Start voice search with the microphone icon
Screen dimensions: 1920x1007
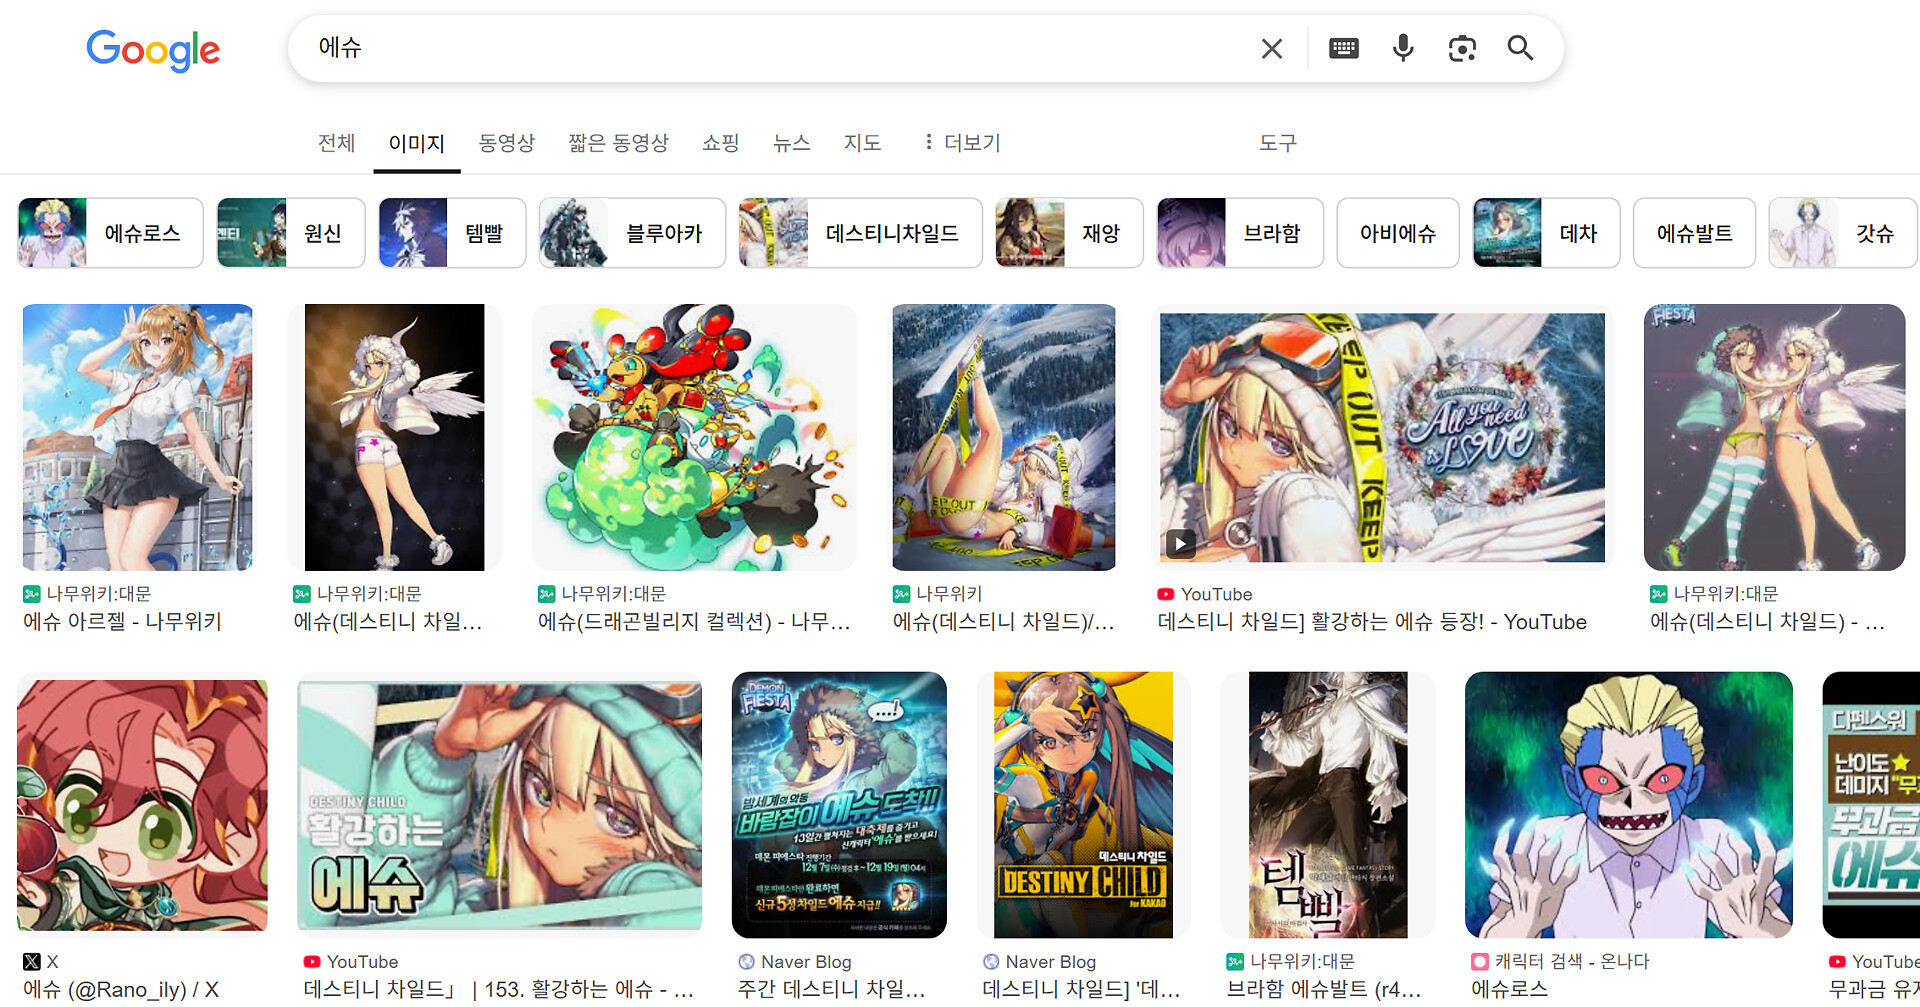pos(1403,48)
